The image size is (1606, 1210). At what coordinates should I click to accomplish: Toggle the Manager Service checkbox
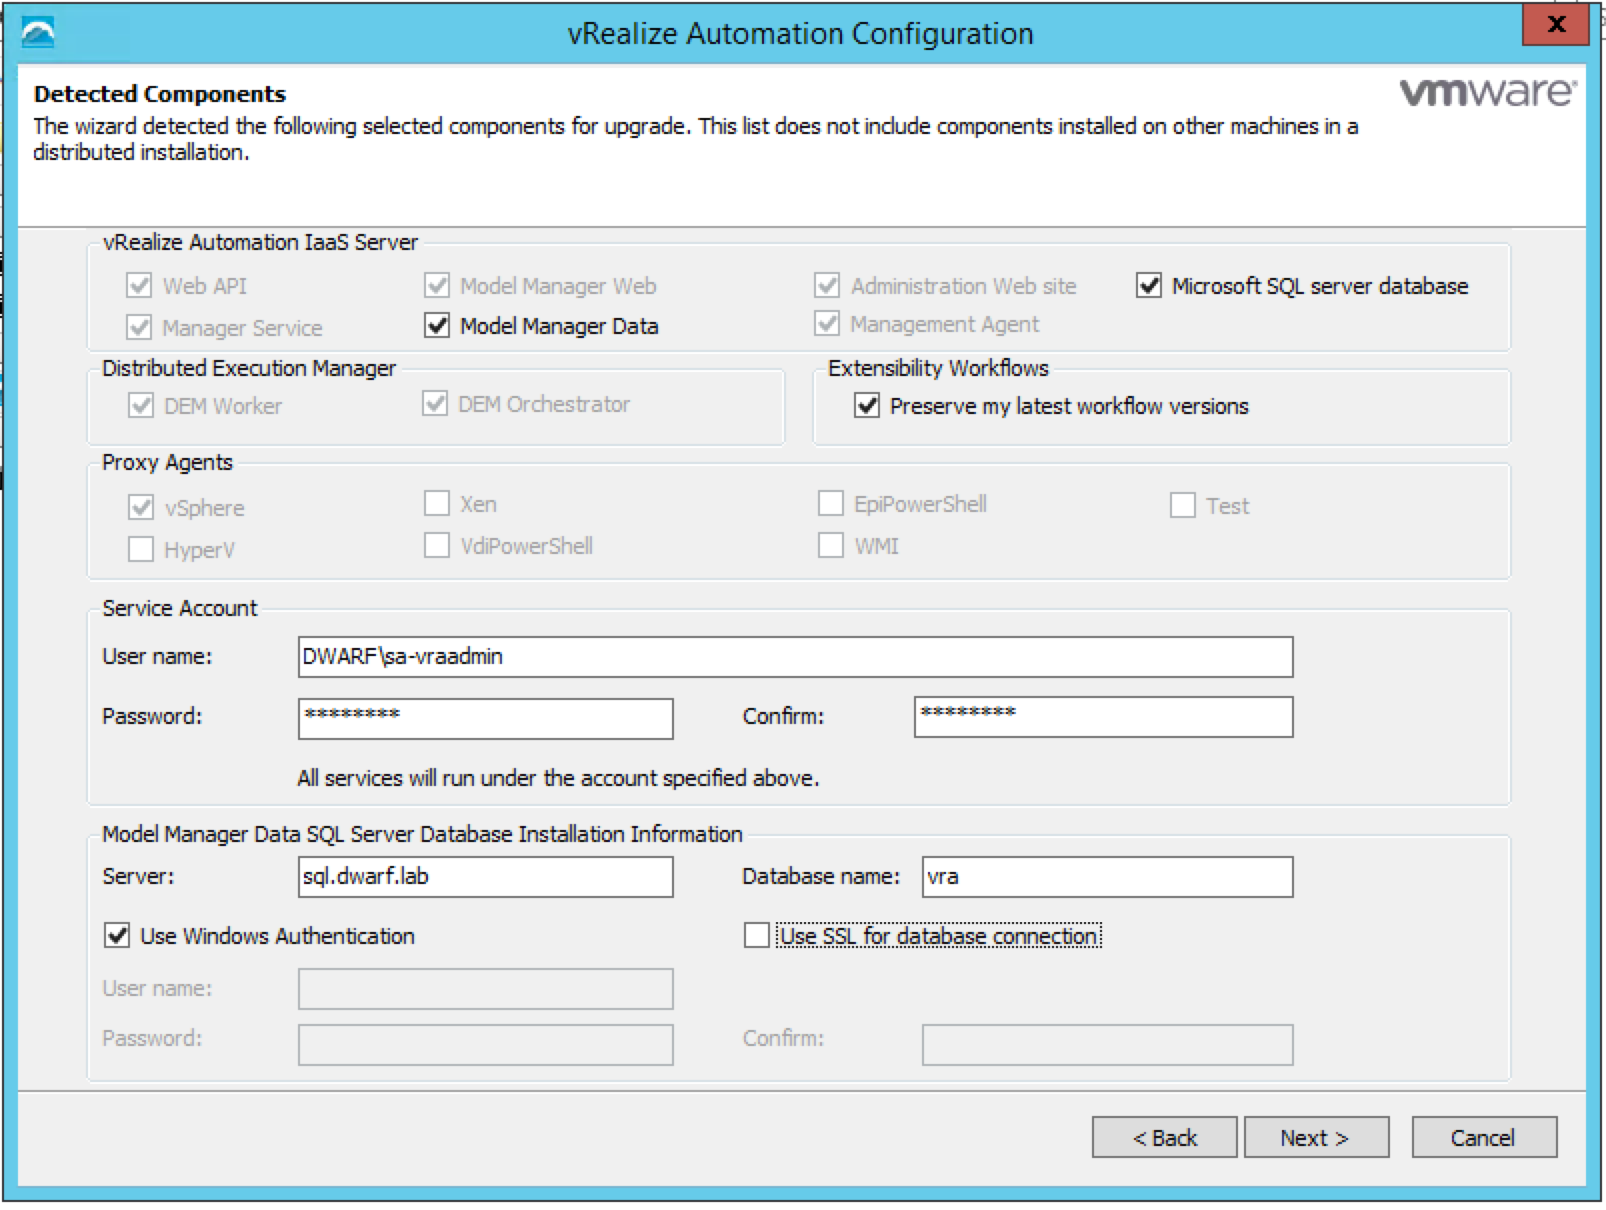pos(139,328)
